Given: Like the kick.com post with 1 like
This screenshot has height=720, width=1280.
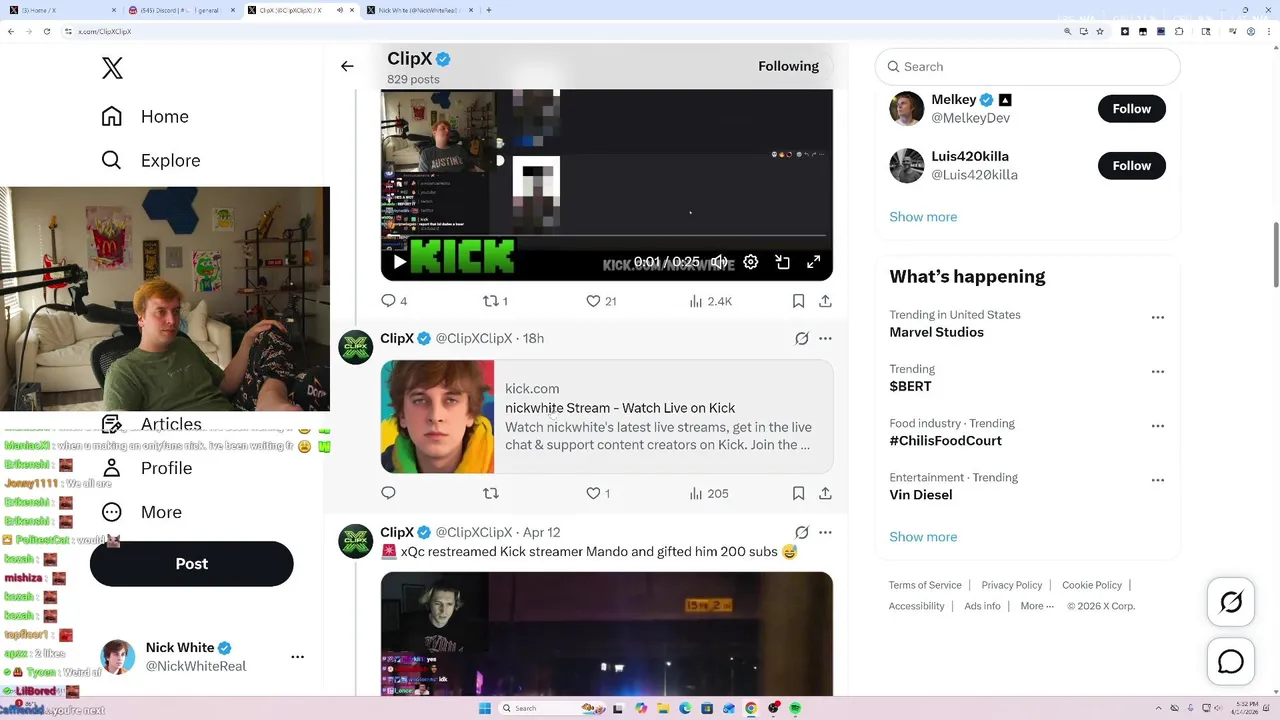Looking at the screenshot, I should coord(598,493).
